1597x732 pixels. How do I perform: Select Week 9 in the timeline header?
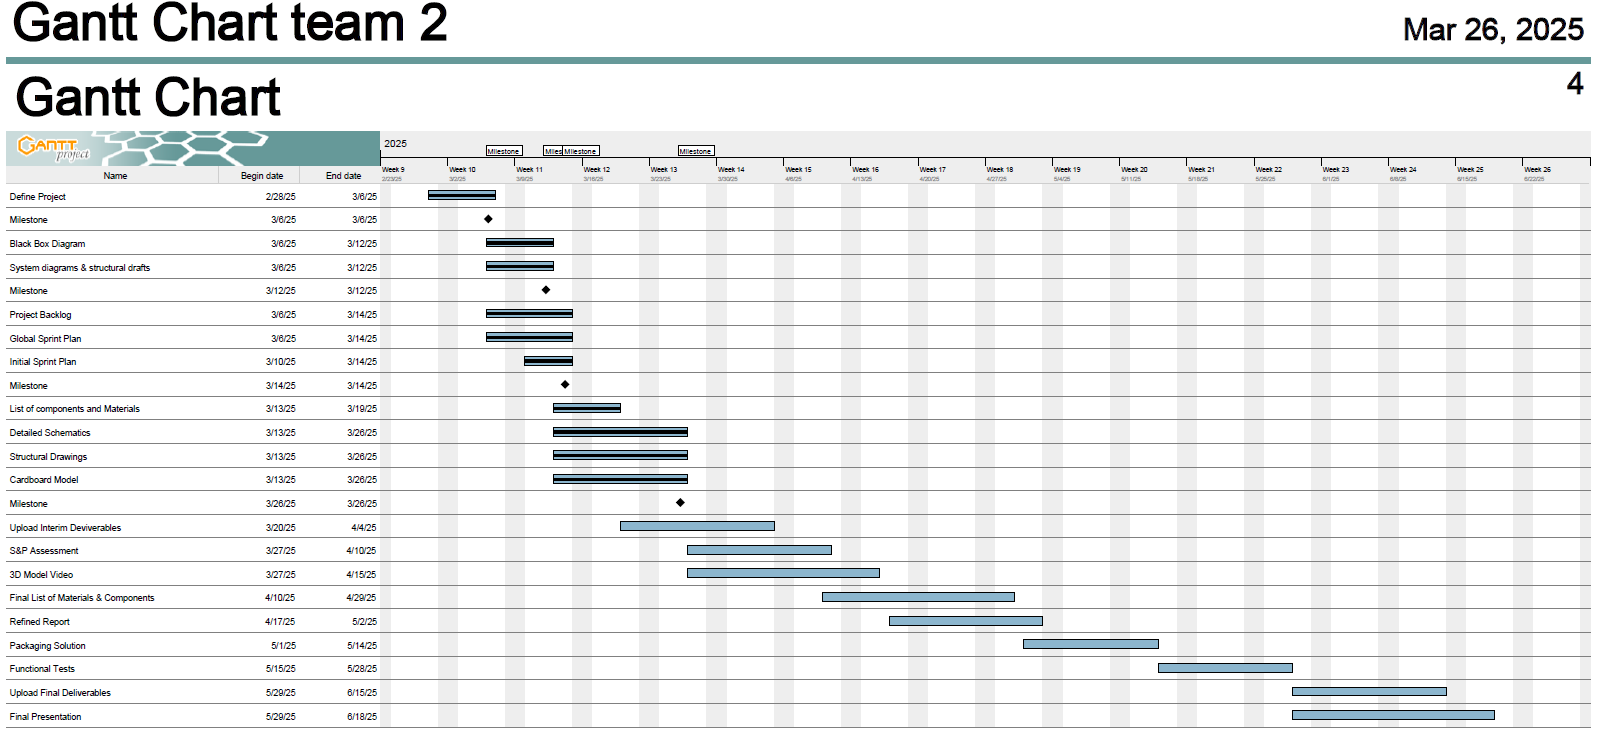[x=393, y=170]
